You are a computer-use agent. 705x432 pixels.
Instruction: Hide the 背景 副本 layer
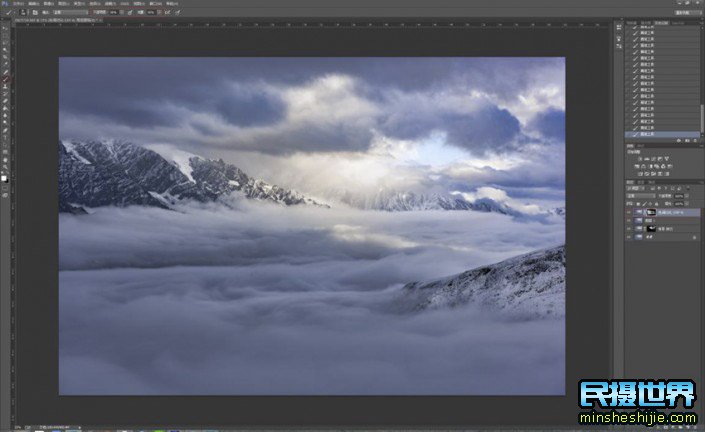[629, 229]
